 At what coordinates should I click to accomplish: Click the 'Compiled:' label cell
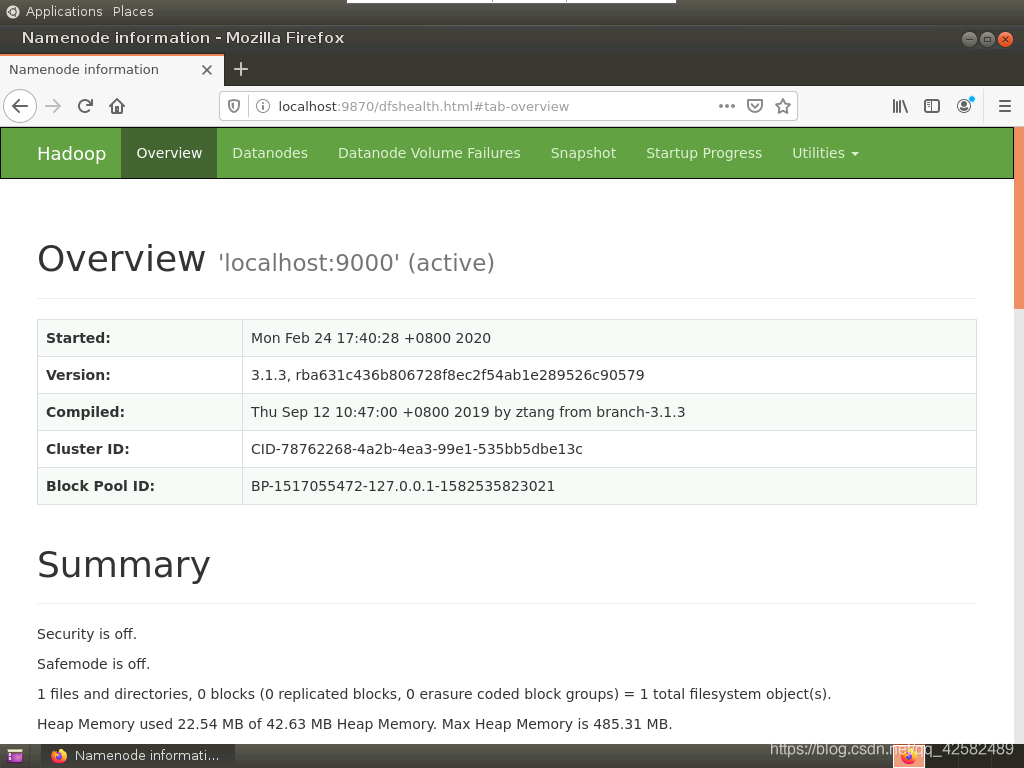coord(140,412)
